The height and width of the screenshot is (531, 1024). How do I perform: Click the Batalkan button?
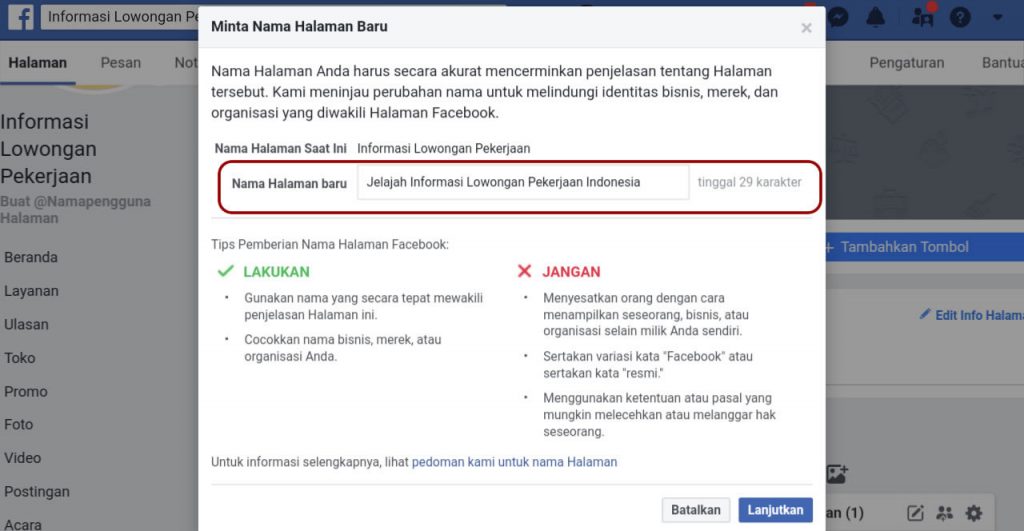[x=696, y=510]
